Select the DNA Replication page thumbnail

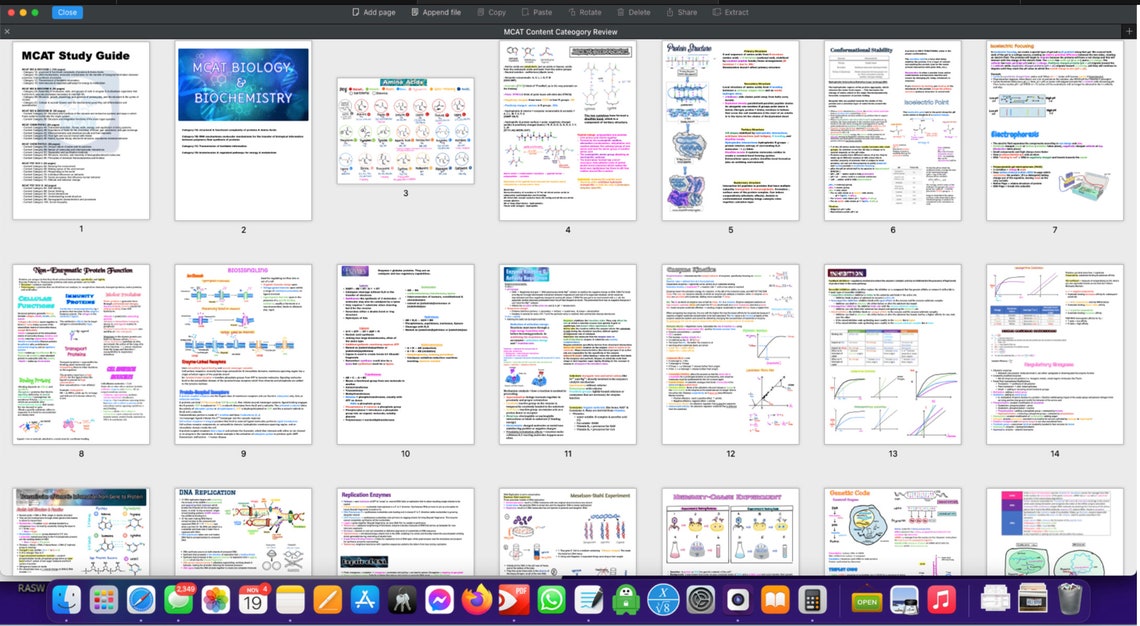pos(243,531)
